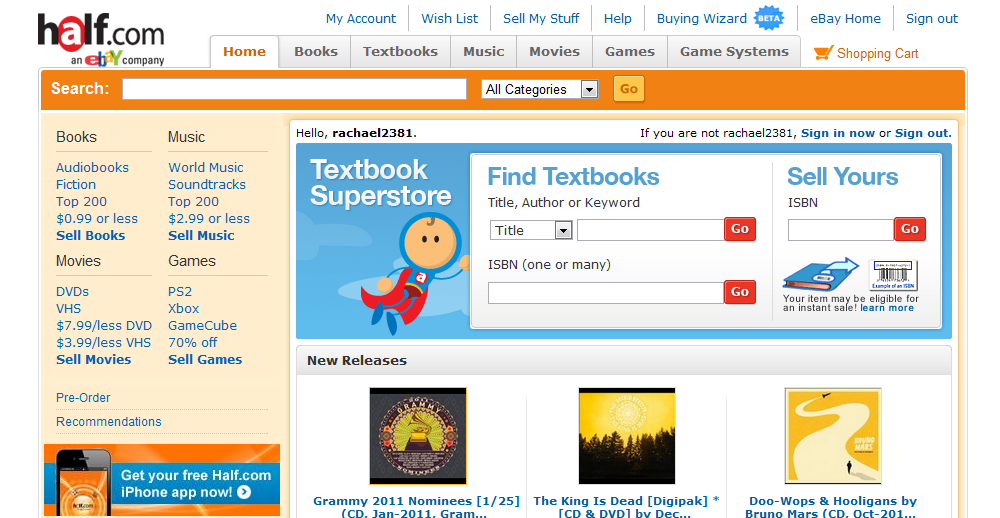This screenshot has width=1000, height=518.
Task: Open Doo-Wops & Hooligans album cover
Action: [x=833, y=436]
